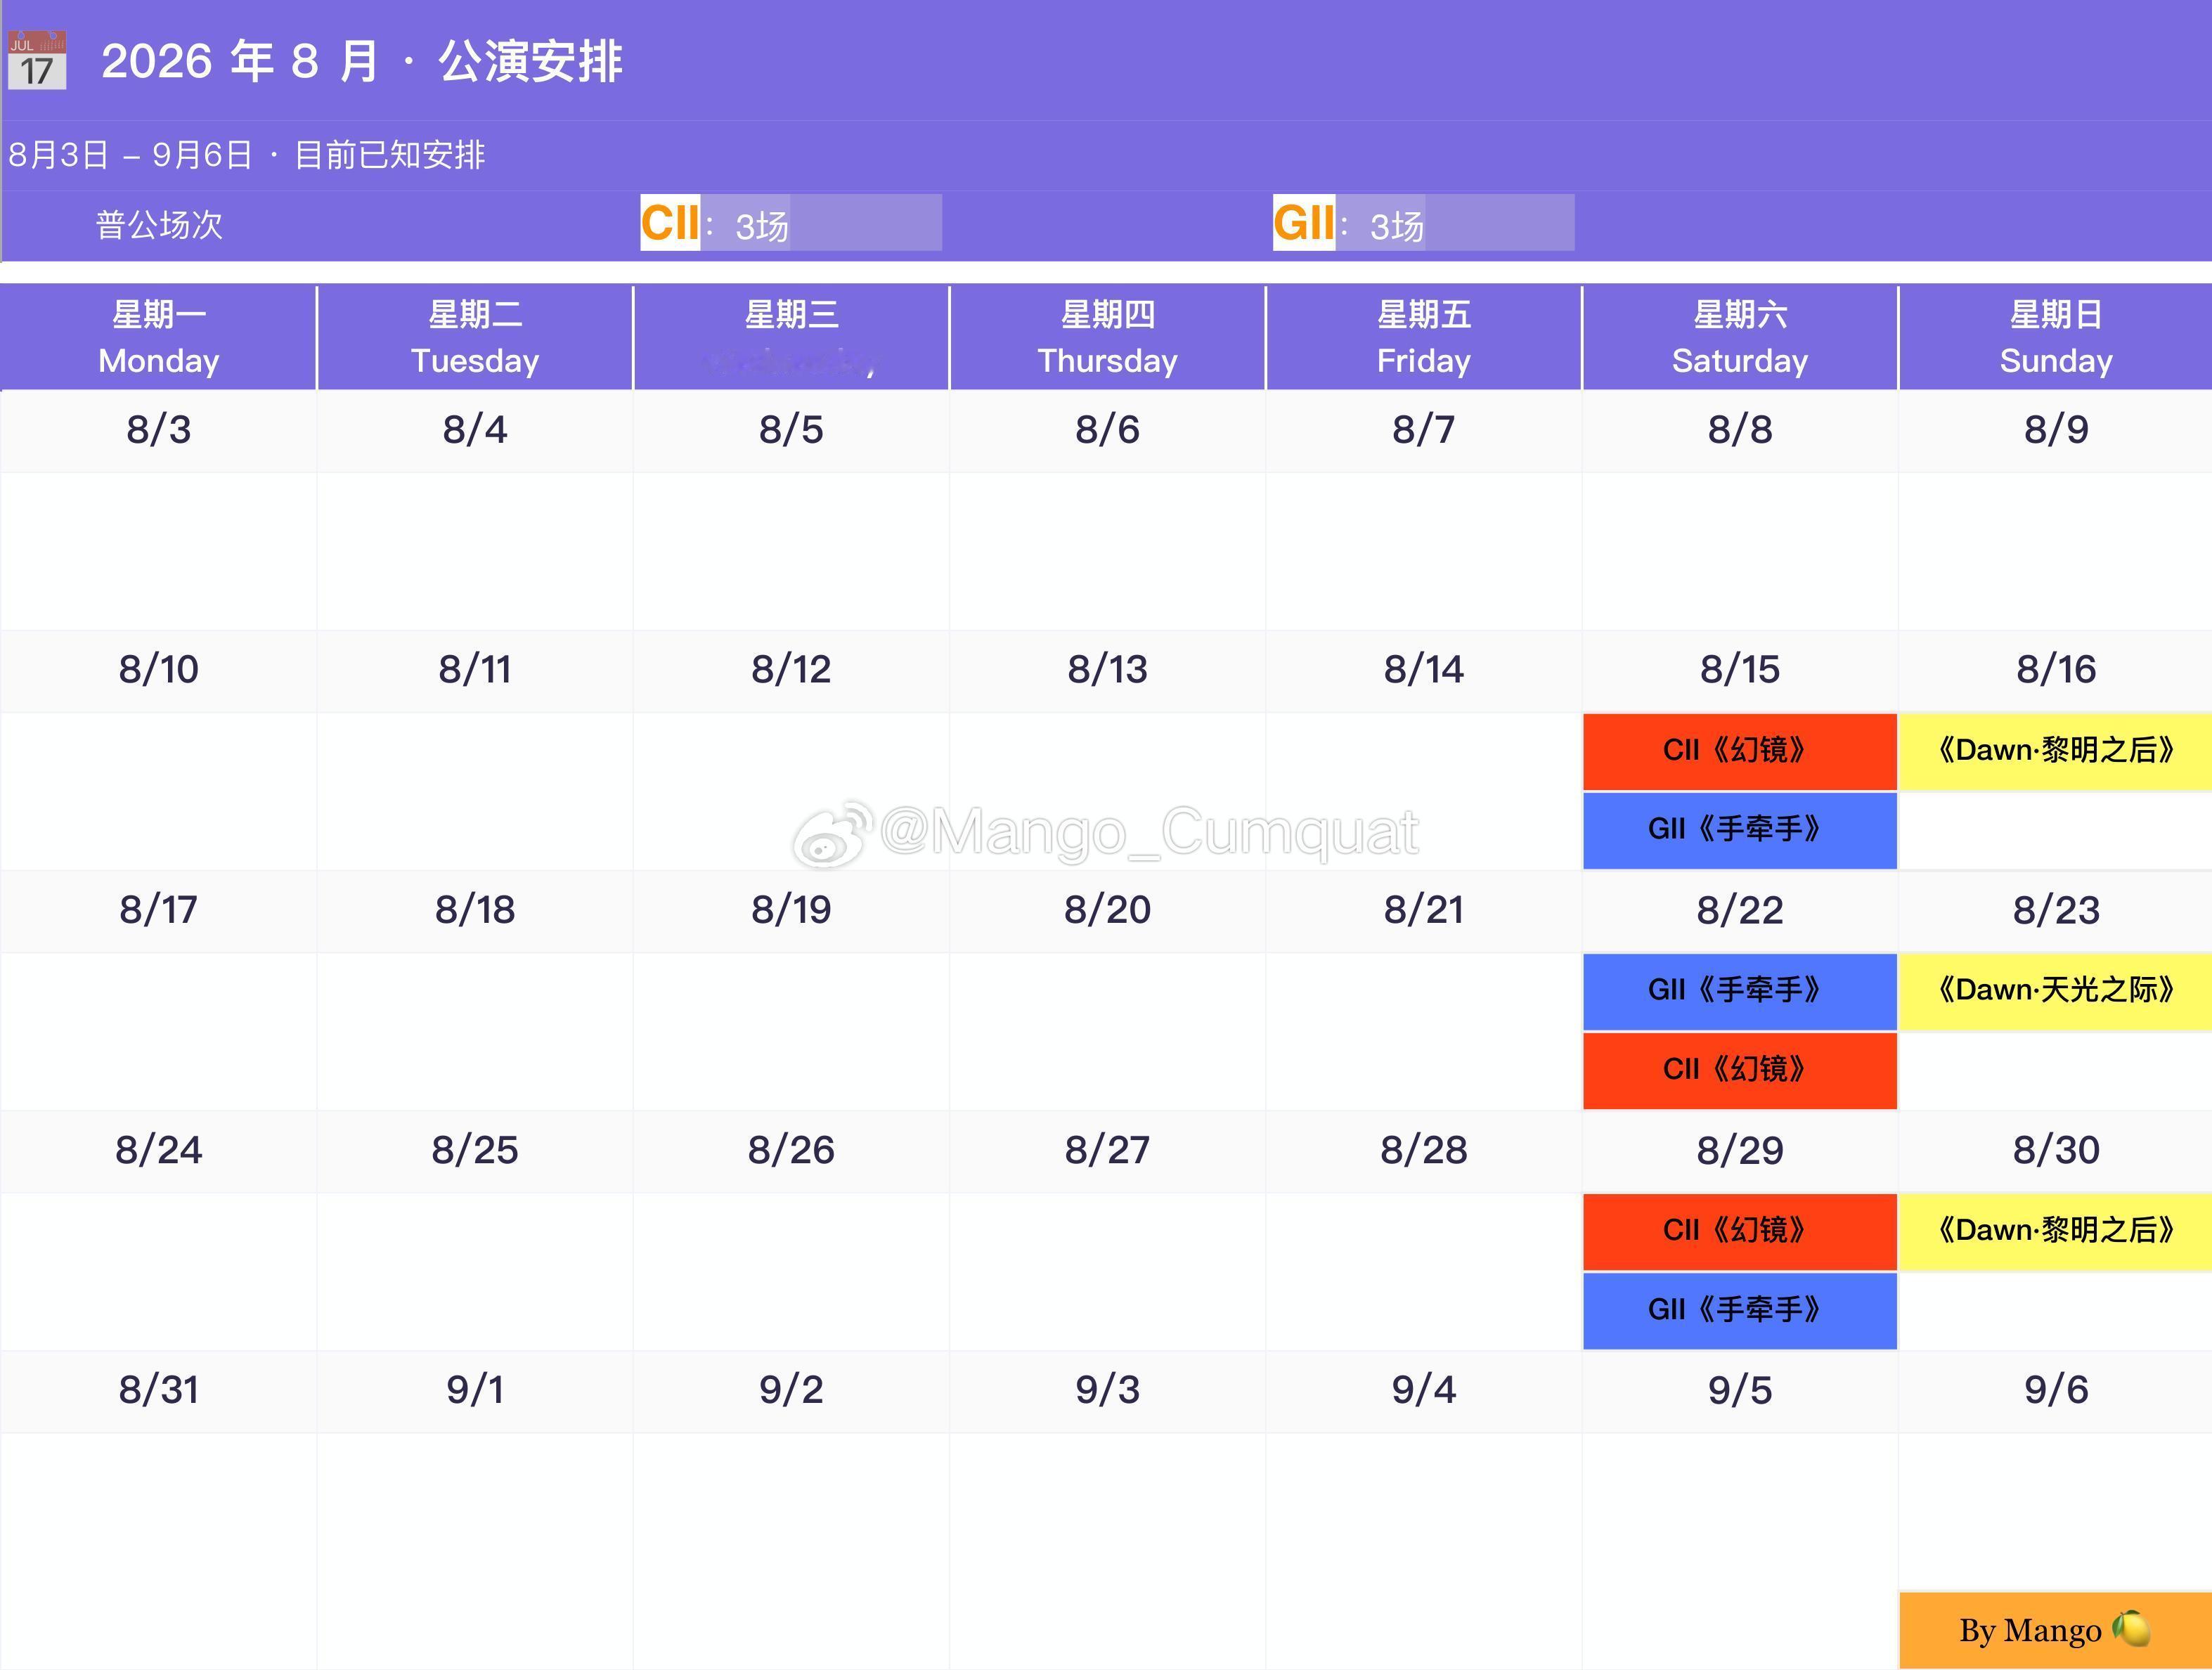Click the 8/5 date cell
The image size is (2212, 1670).
(x=791, y=431)
